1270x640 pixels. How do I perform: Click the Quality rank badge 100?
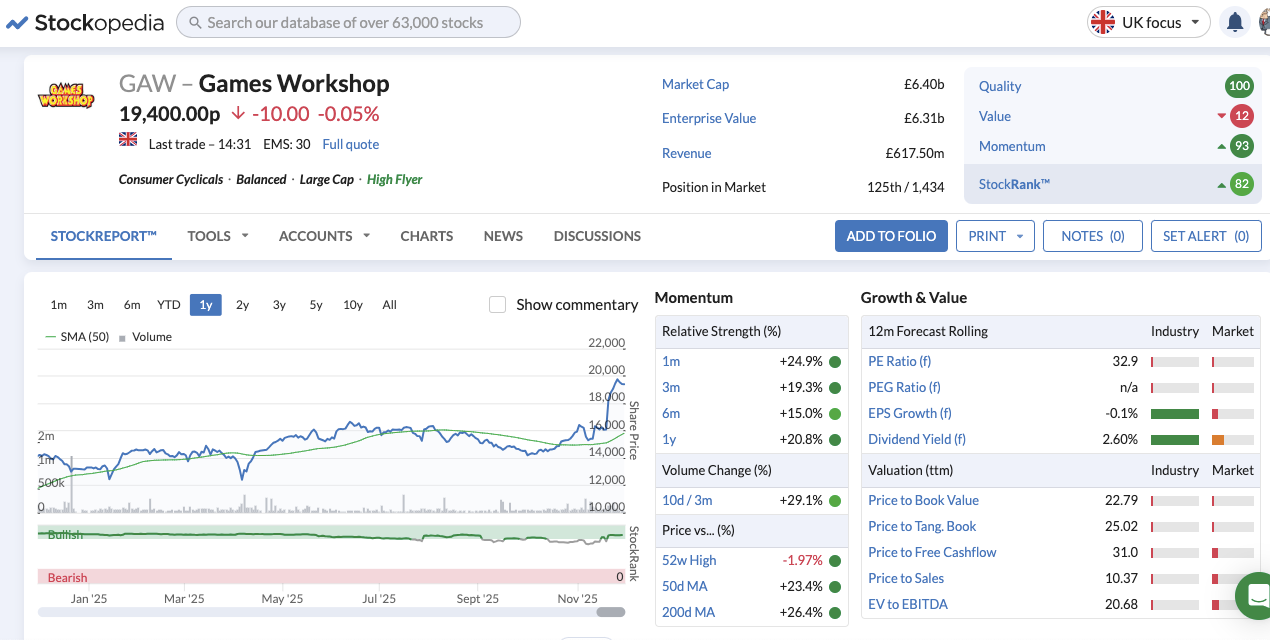tap(1240, 86)
